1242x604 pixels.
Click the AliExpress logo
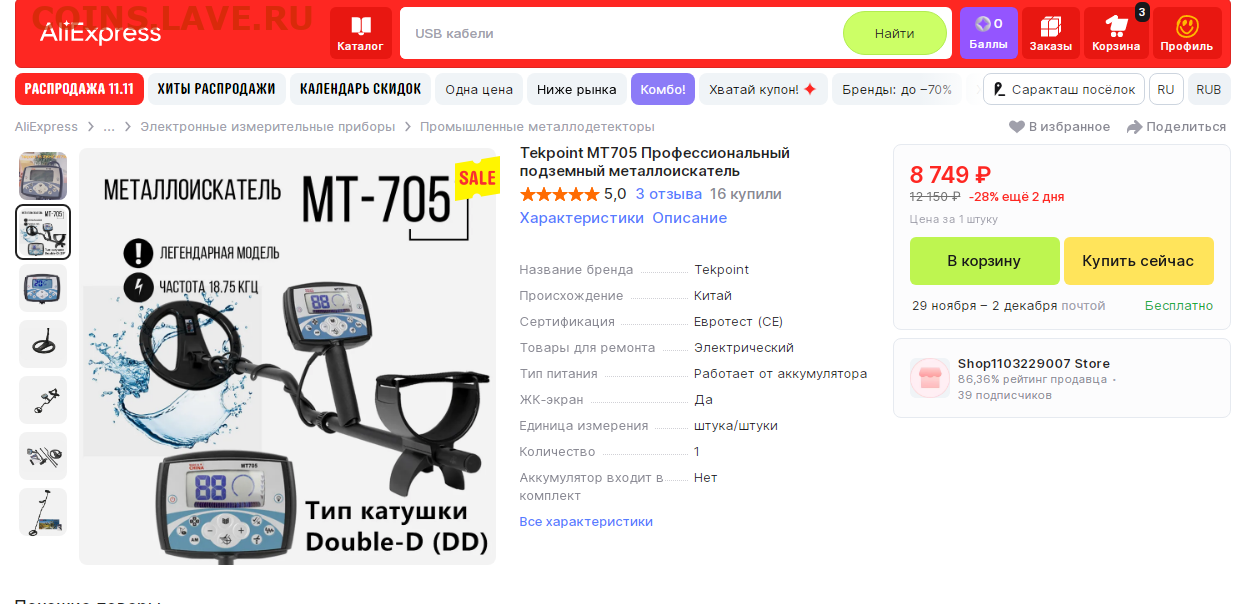click(100, 33)
